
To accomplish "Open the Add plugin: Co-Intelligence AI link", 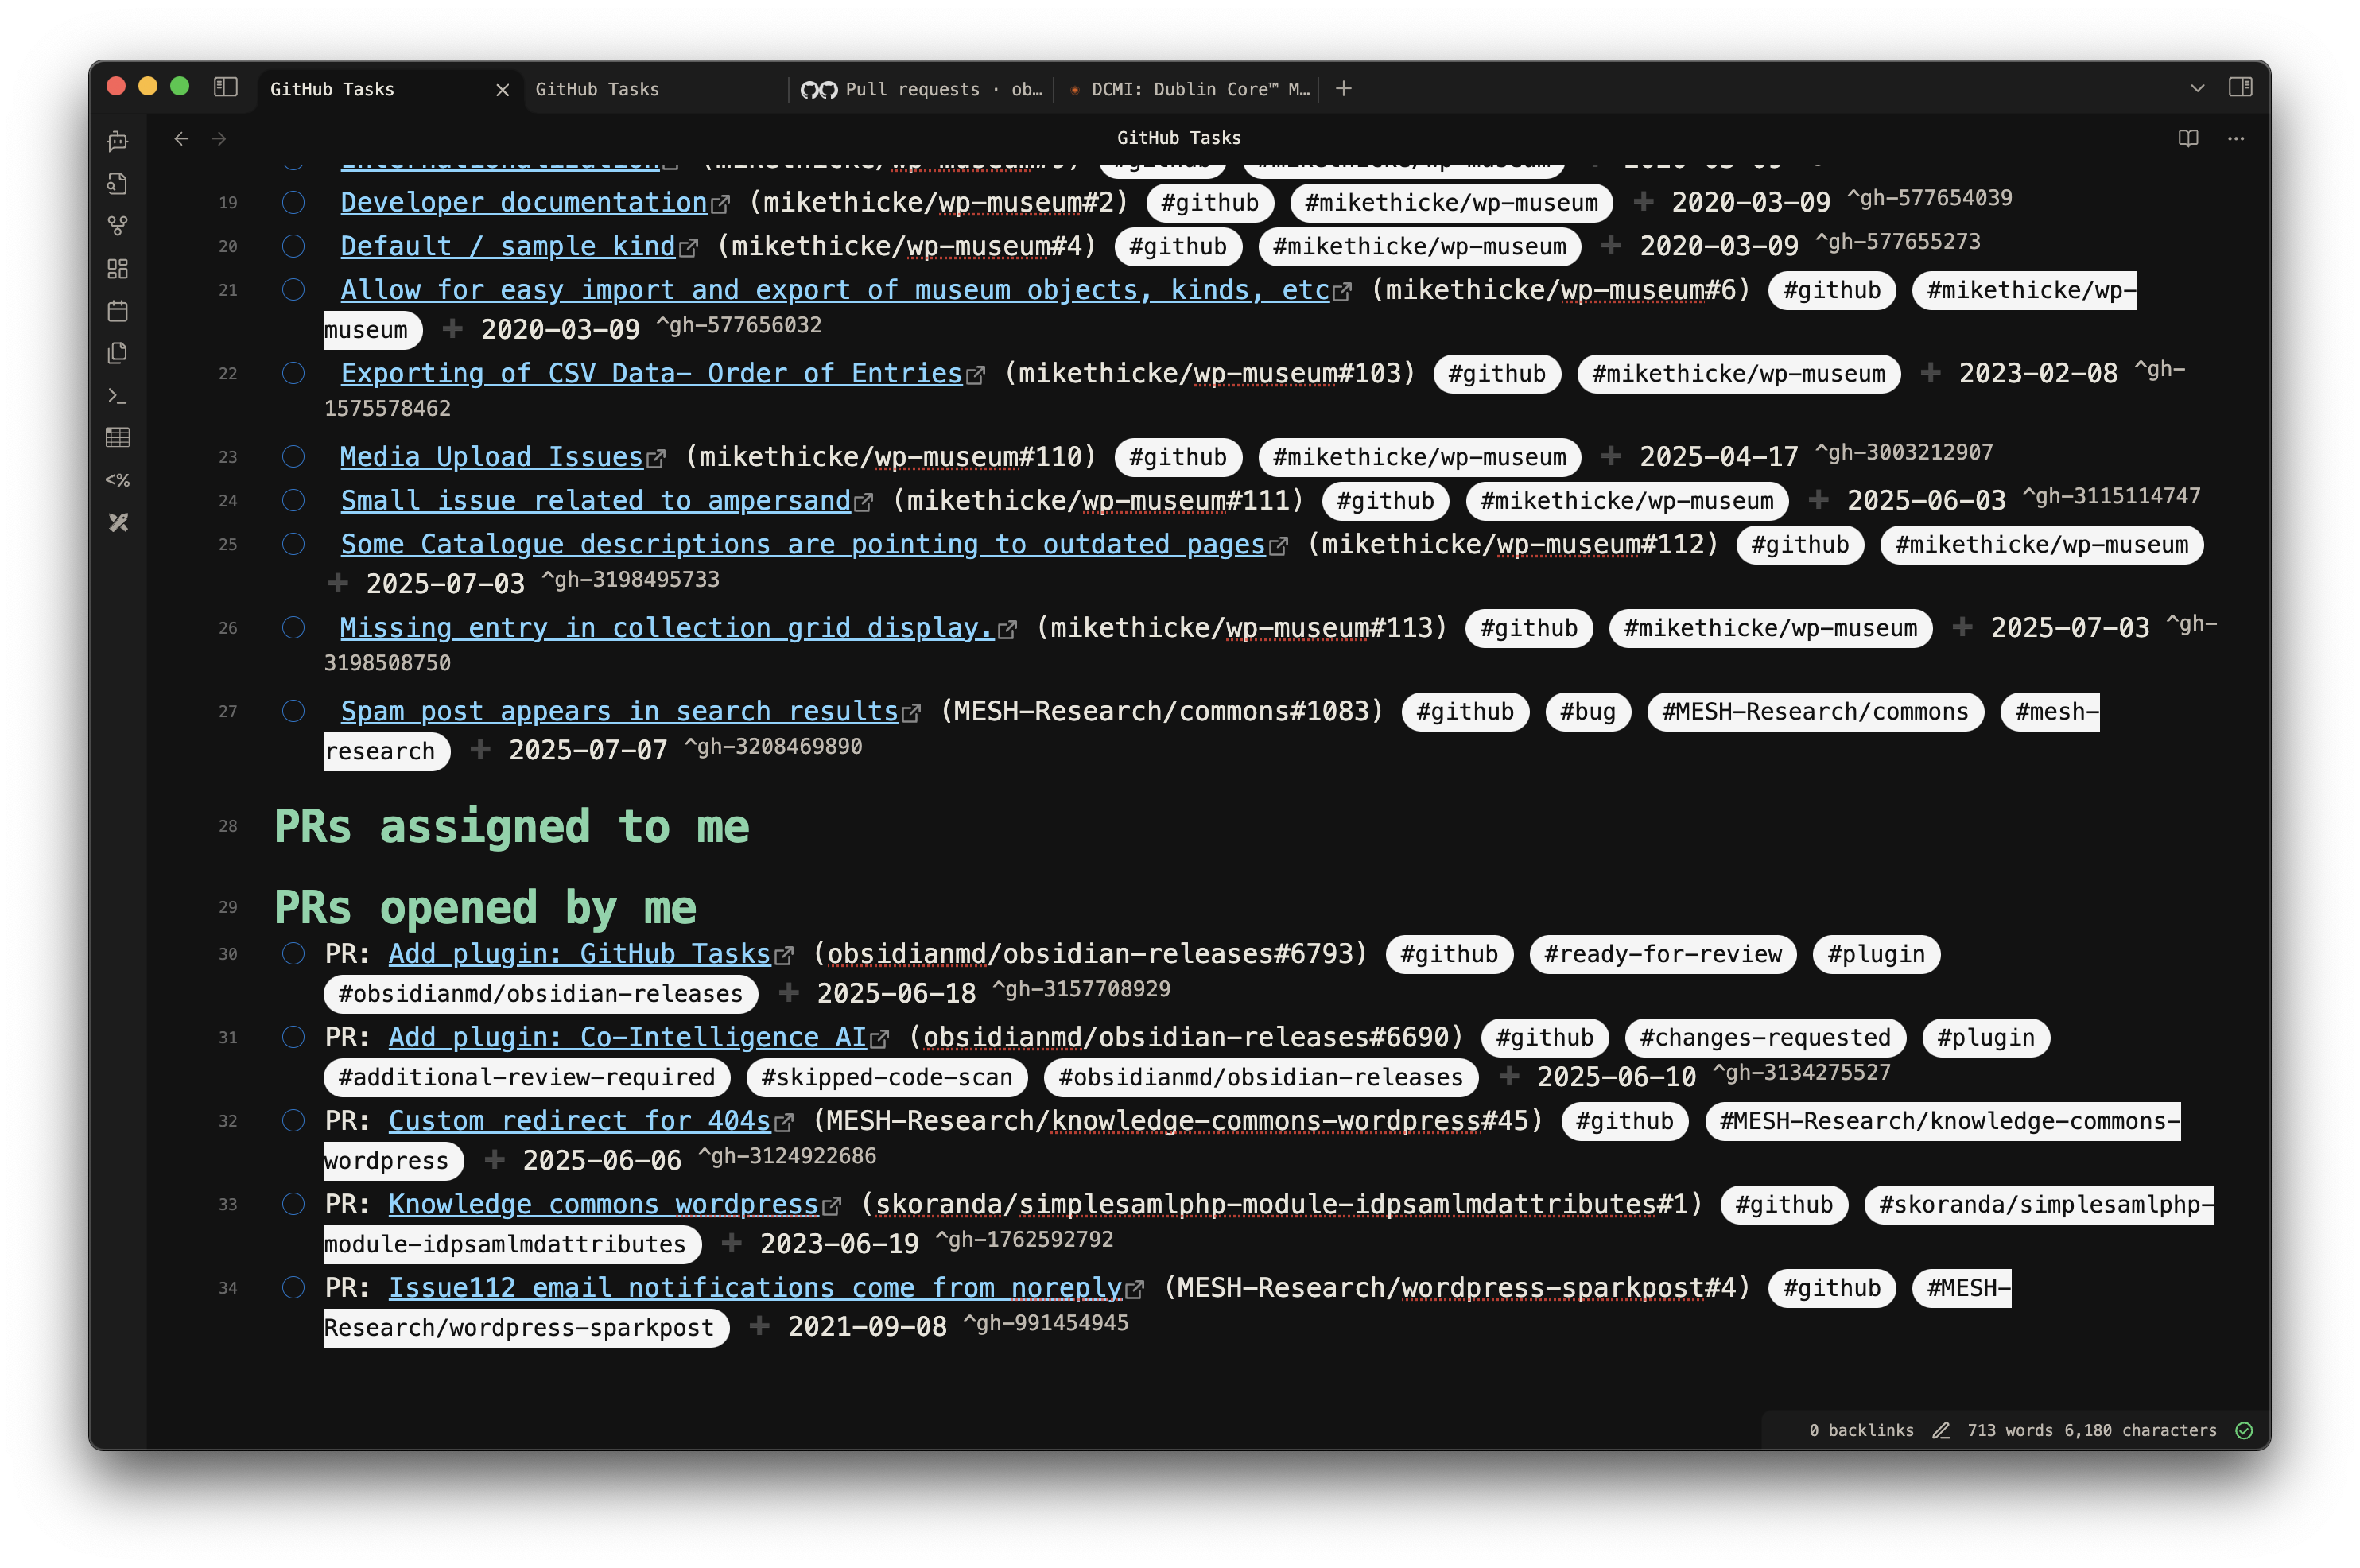I will pyautogui.click(x=627, y=1038).
